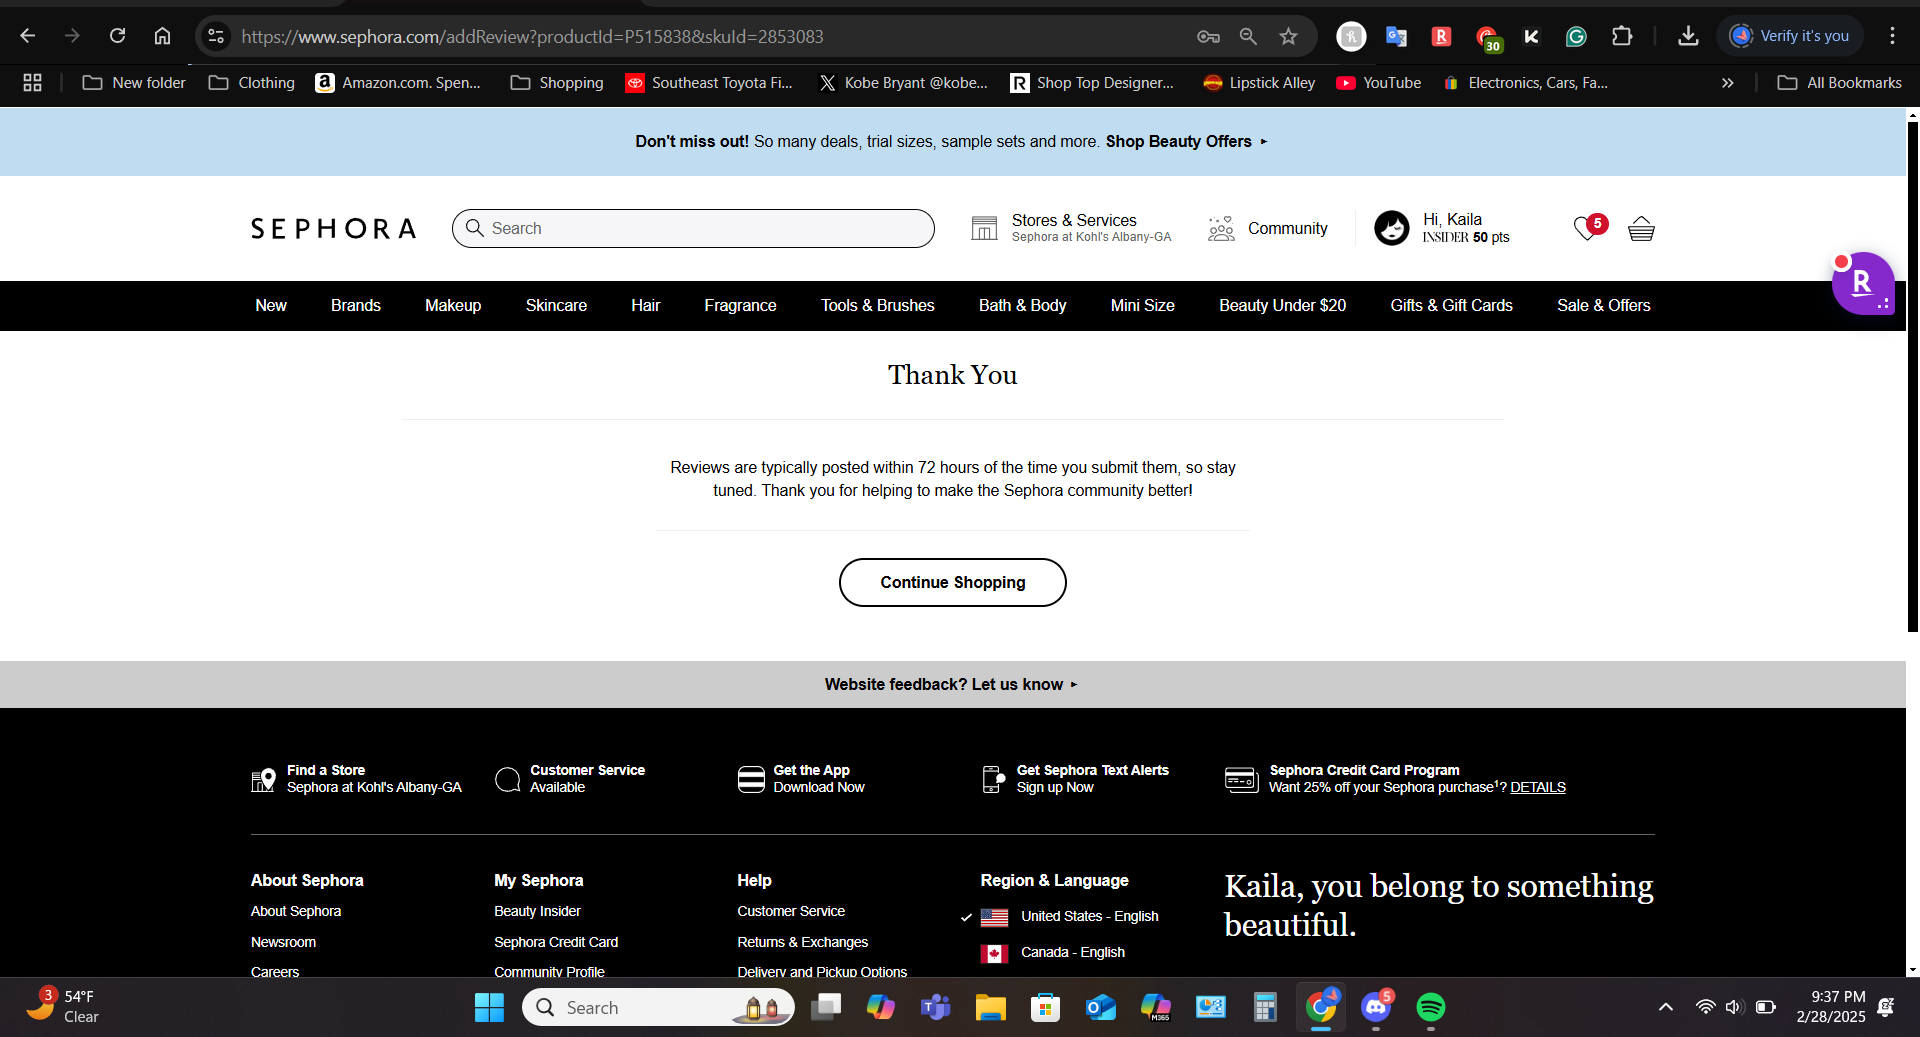
Task: Focus the Sephora search field
Action: (700, 229)
